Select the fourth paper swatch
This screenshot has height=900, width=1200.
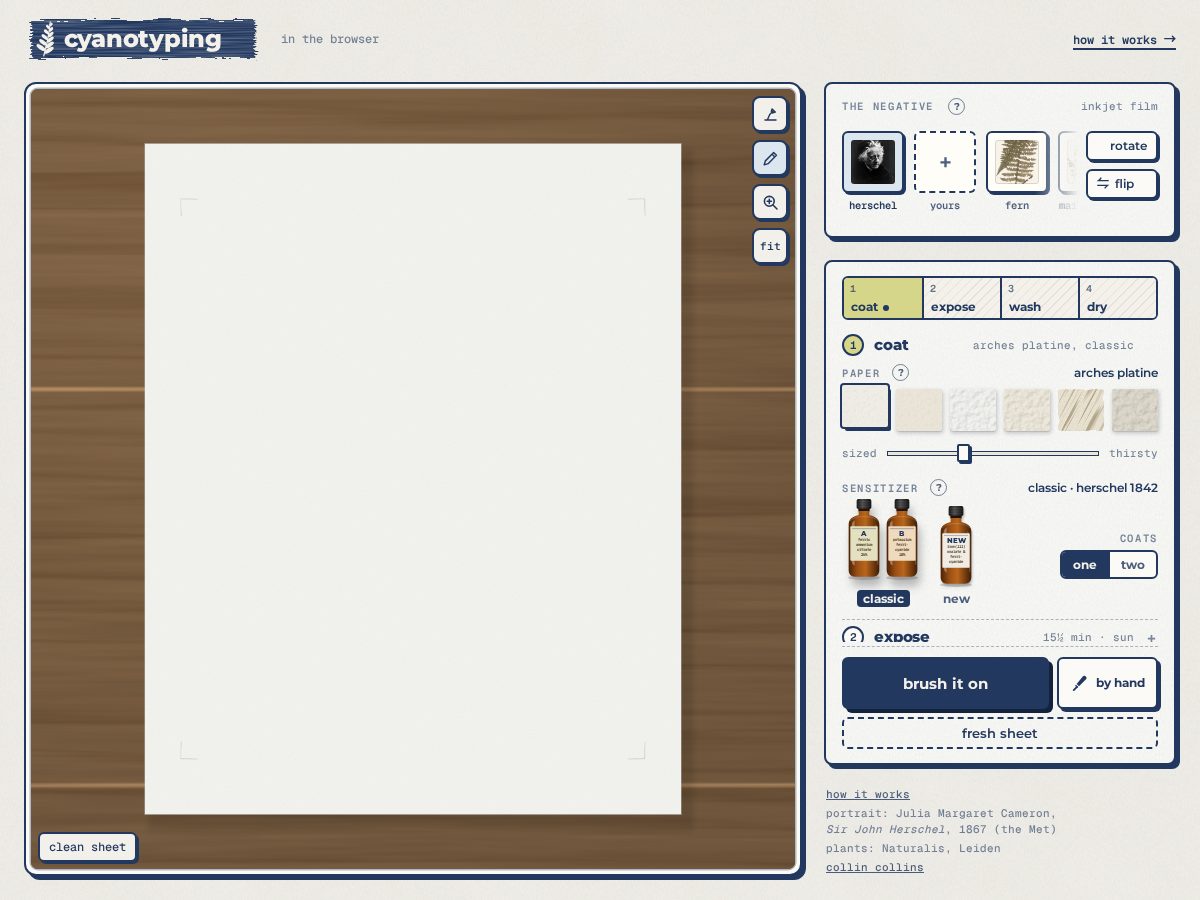[1027, 409]
